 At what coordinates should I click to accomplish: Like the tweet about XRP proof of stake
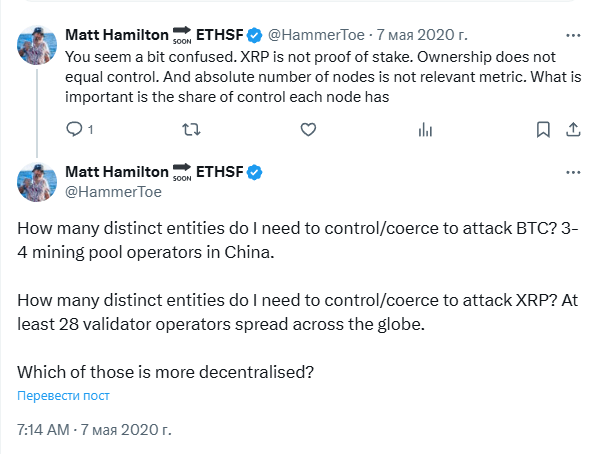click(308, 129)
